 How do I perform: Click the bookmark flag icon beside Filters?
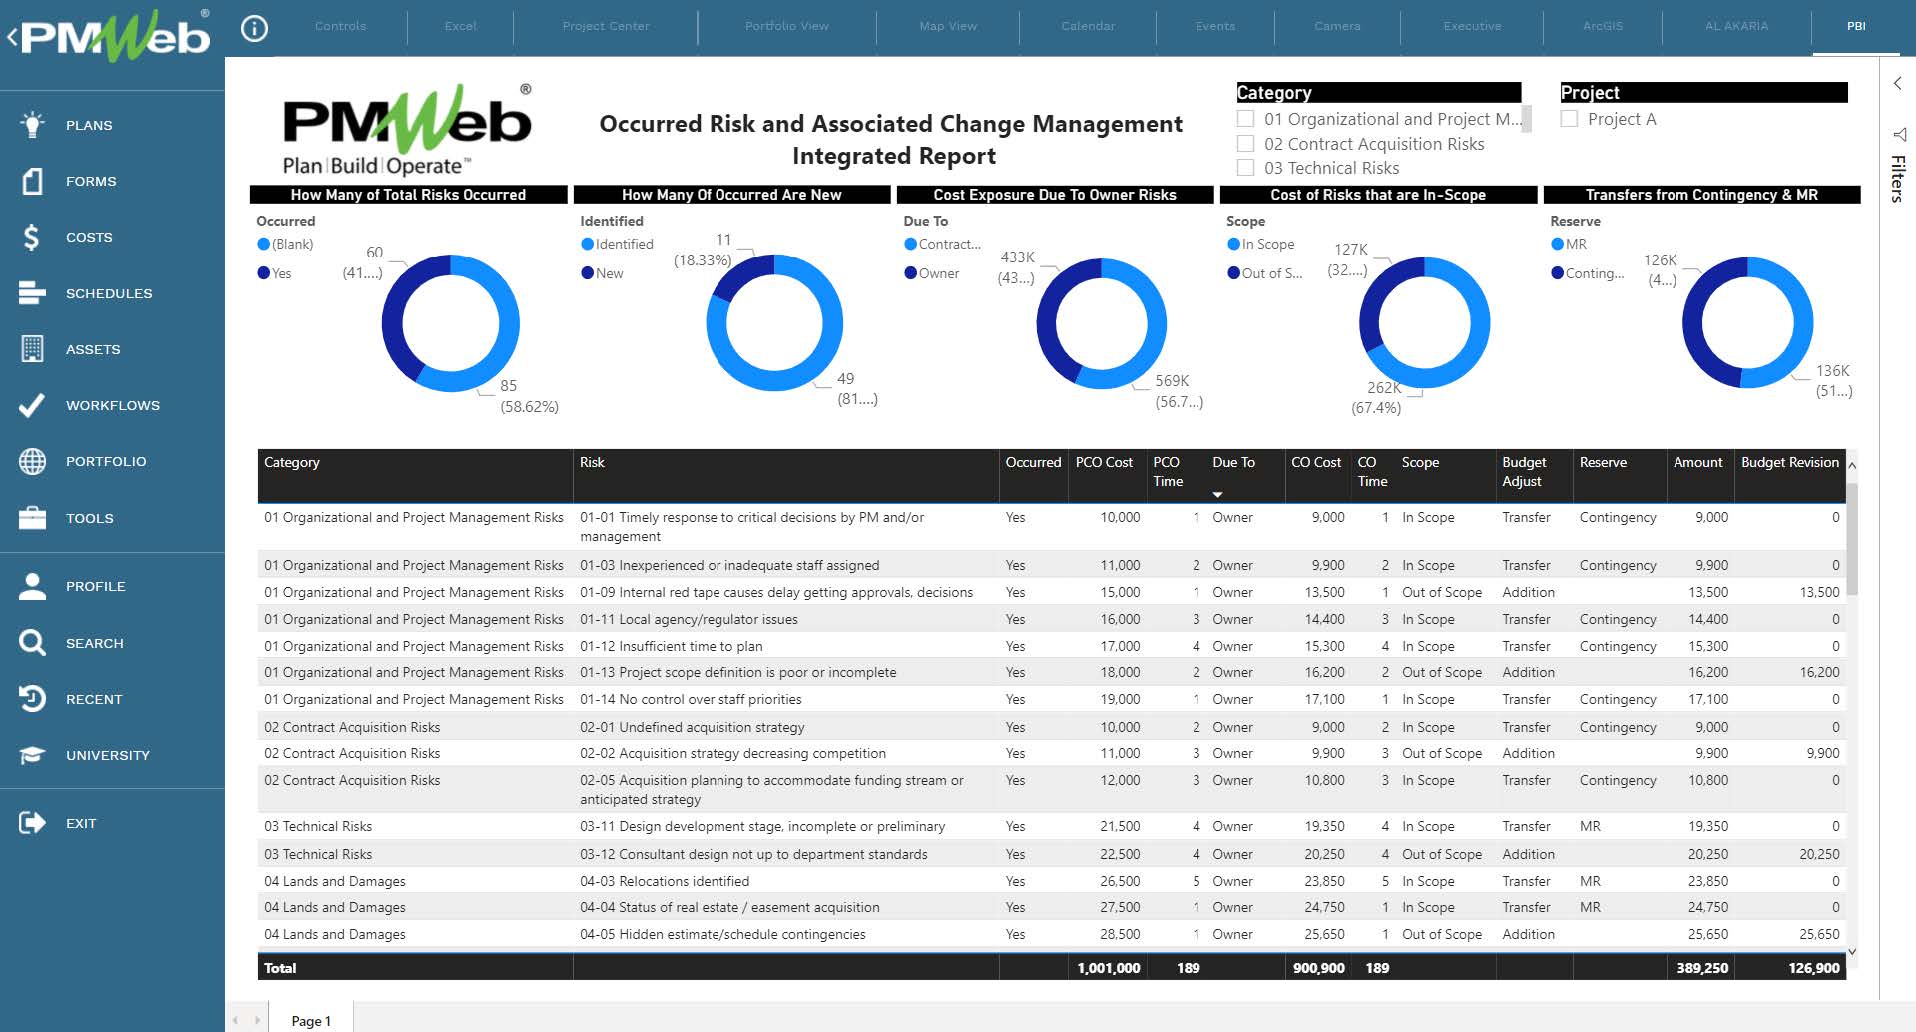click(x=1898, y=134)
